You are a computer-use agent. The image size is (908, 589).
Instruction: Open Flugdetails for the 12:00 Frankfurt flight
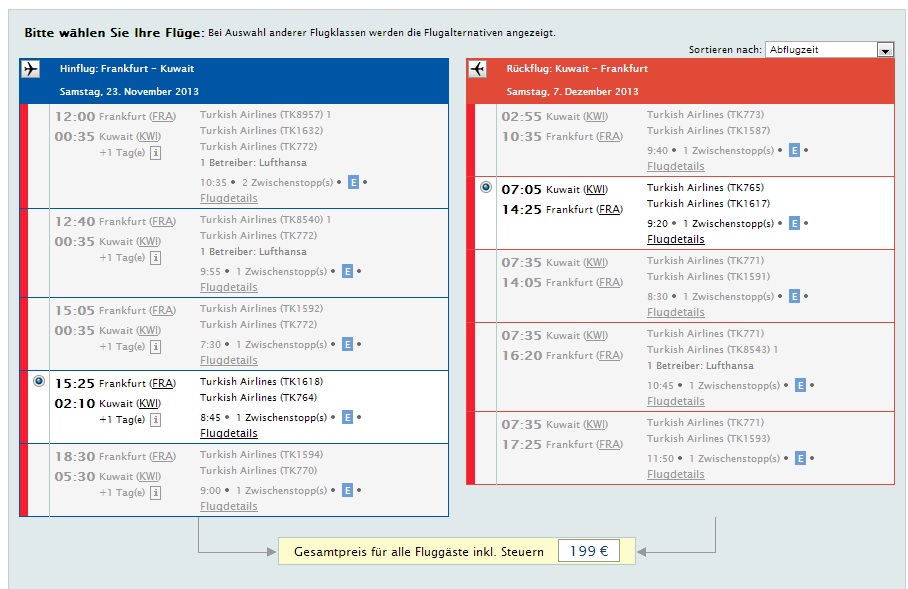(229, 199)
